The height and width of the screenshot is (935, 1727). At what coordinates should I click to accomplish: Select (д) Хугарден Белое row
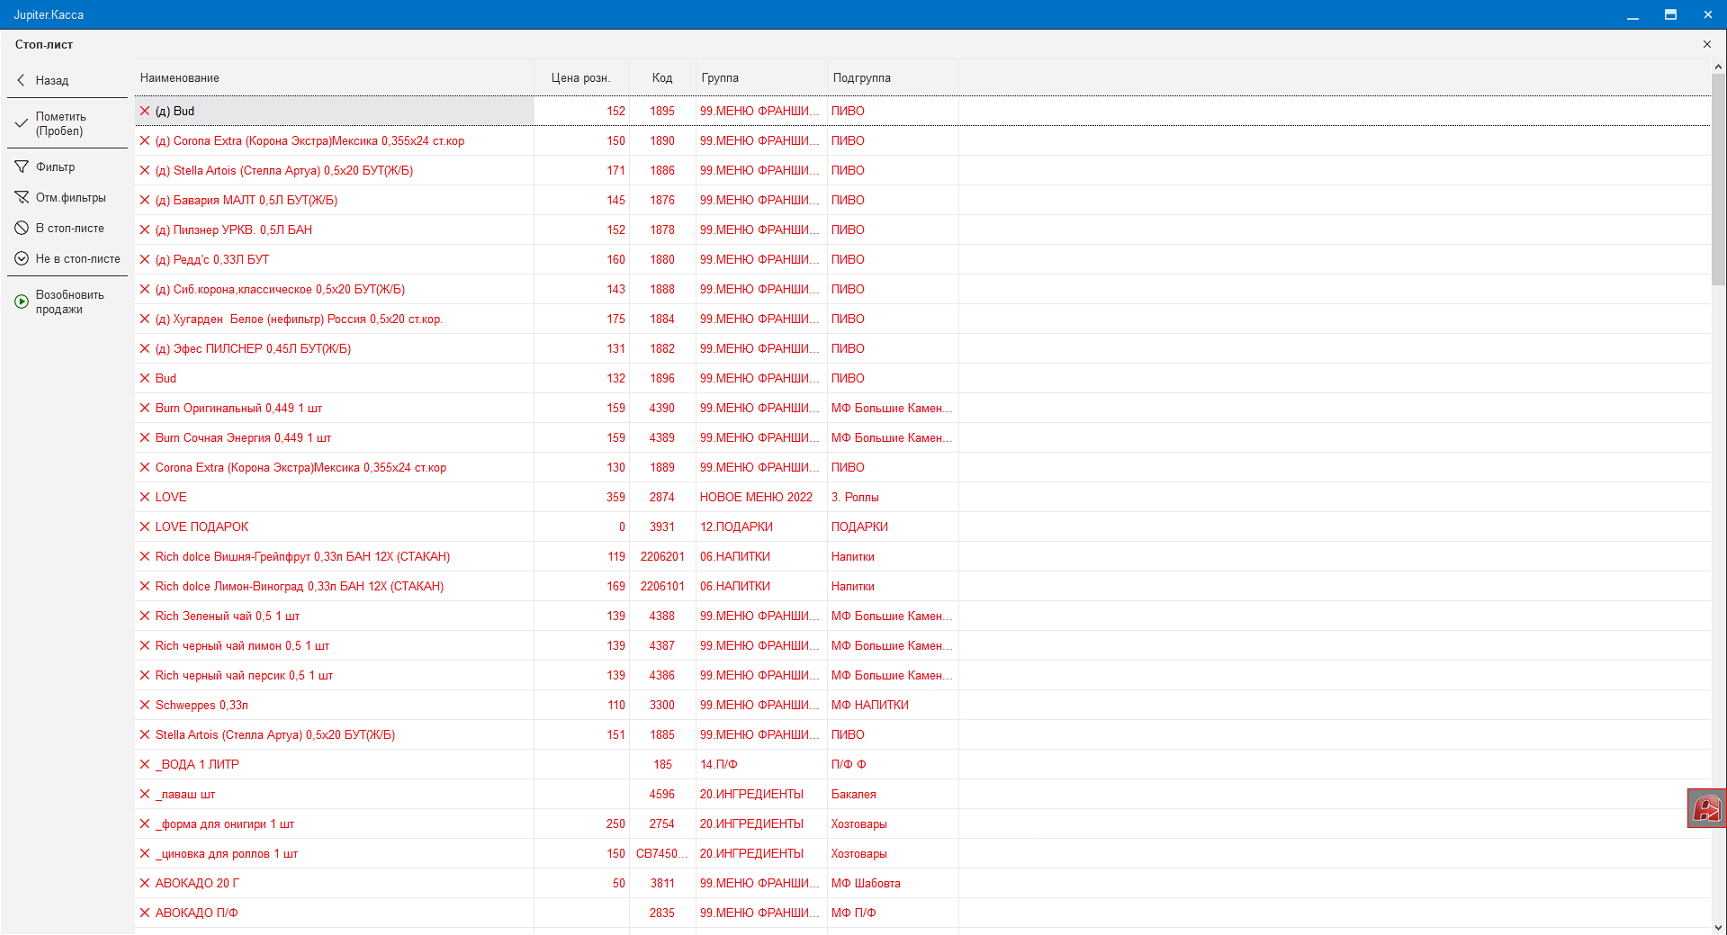[x=922, y=319]
